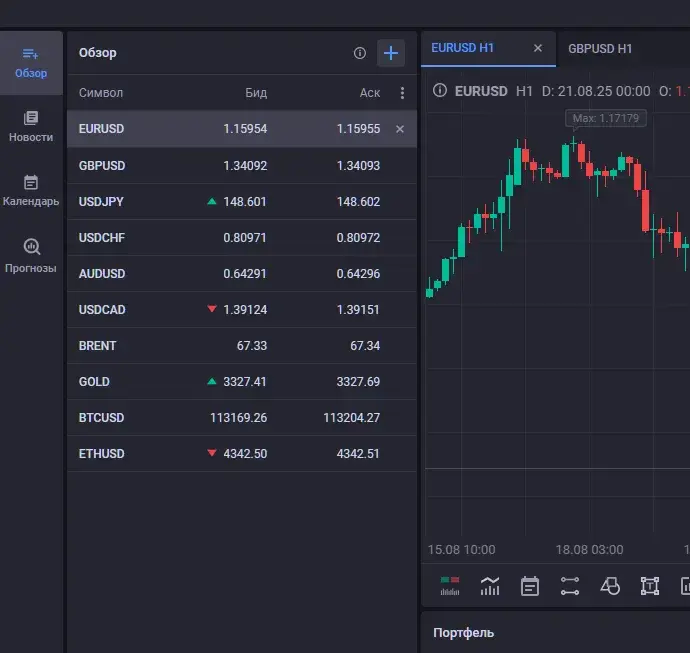Switch to the GBPUSD H1 chart tab
This screenshot has height=653, width=690.
(x=600, y=48)
